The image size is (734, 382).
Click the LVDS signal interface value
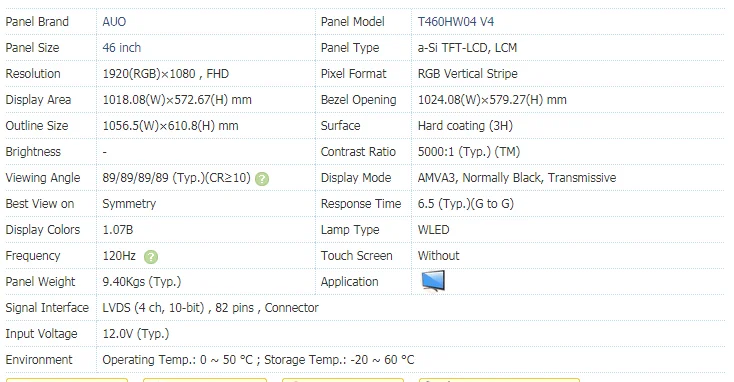tap(210, 308)
